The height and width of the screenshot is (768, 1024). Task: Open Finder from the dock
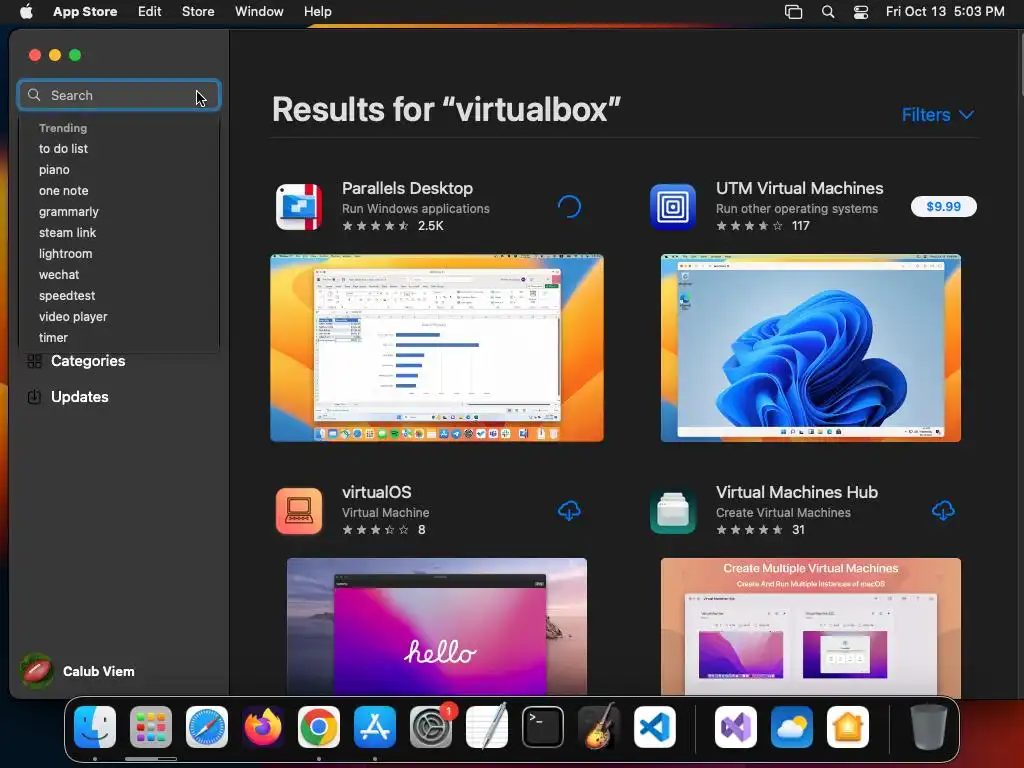point(95,727)
